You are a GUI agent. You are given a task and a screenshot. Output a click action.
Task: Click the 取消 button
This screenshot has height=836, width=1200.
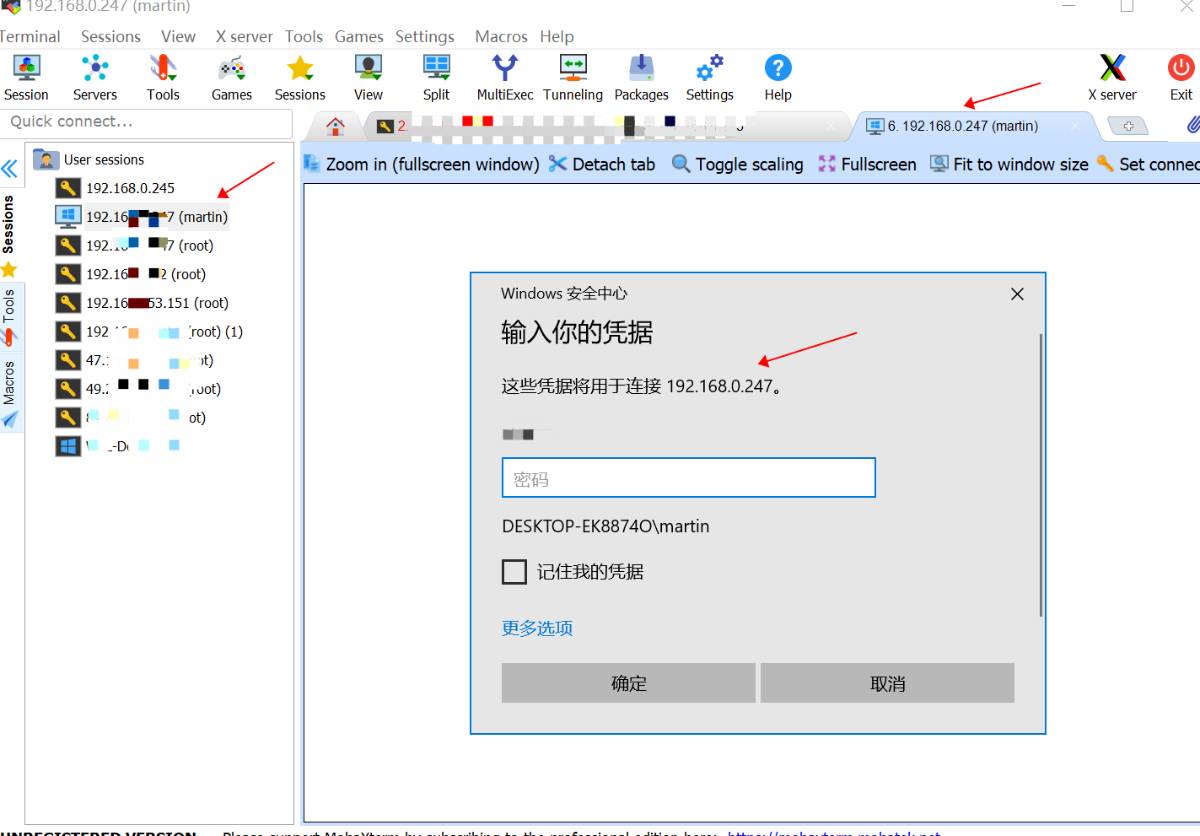coord(887,683)
